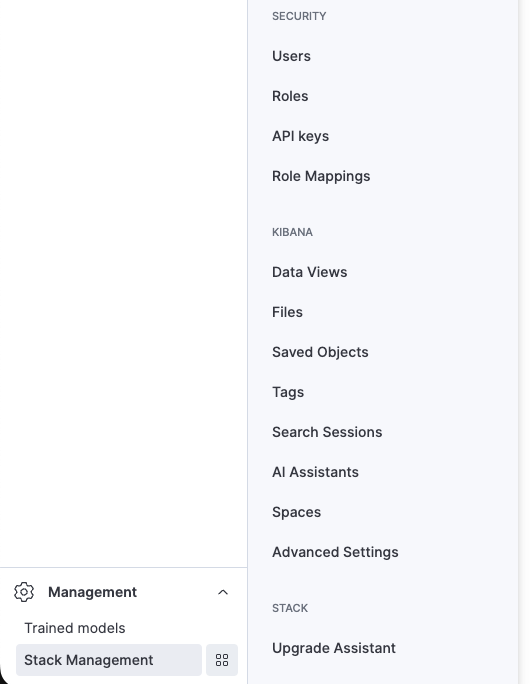The height and width of the screenshot is (684, 532).
Task: Open Advanced Settings
Action: click(335, 552)
